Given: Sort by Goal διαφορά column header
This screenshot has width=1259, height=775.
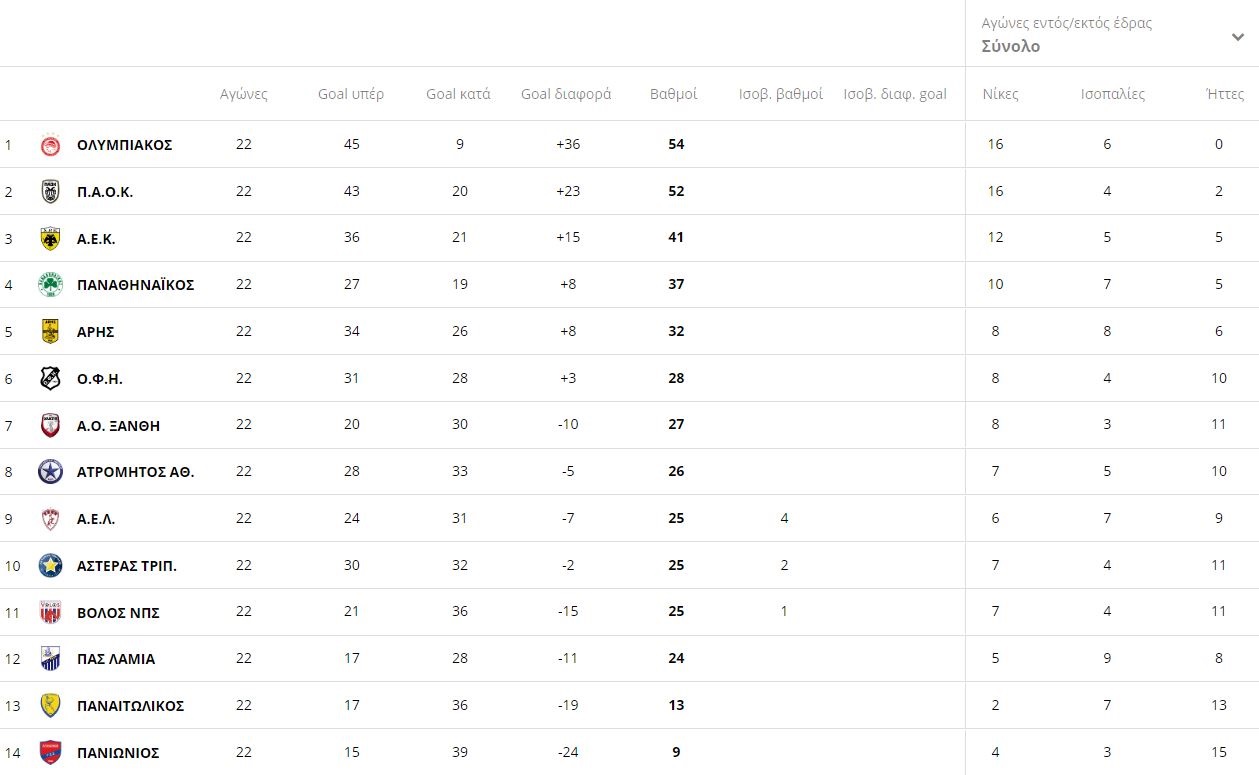Looking at the screenshot, I should point(566,94).
